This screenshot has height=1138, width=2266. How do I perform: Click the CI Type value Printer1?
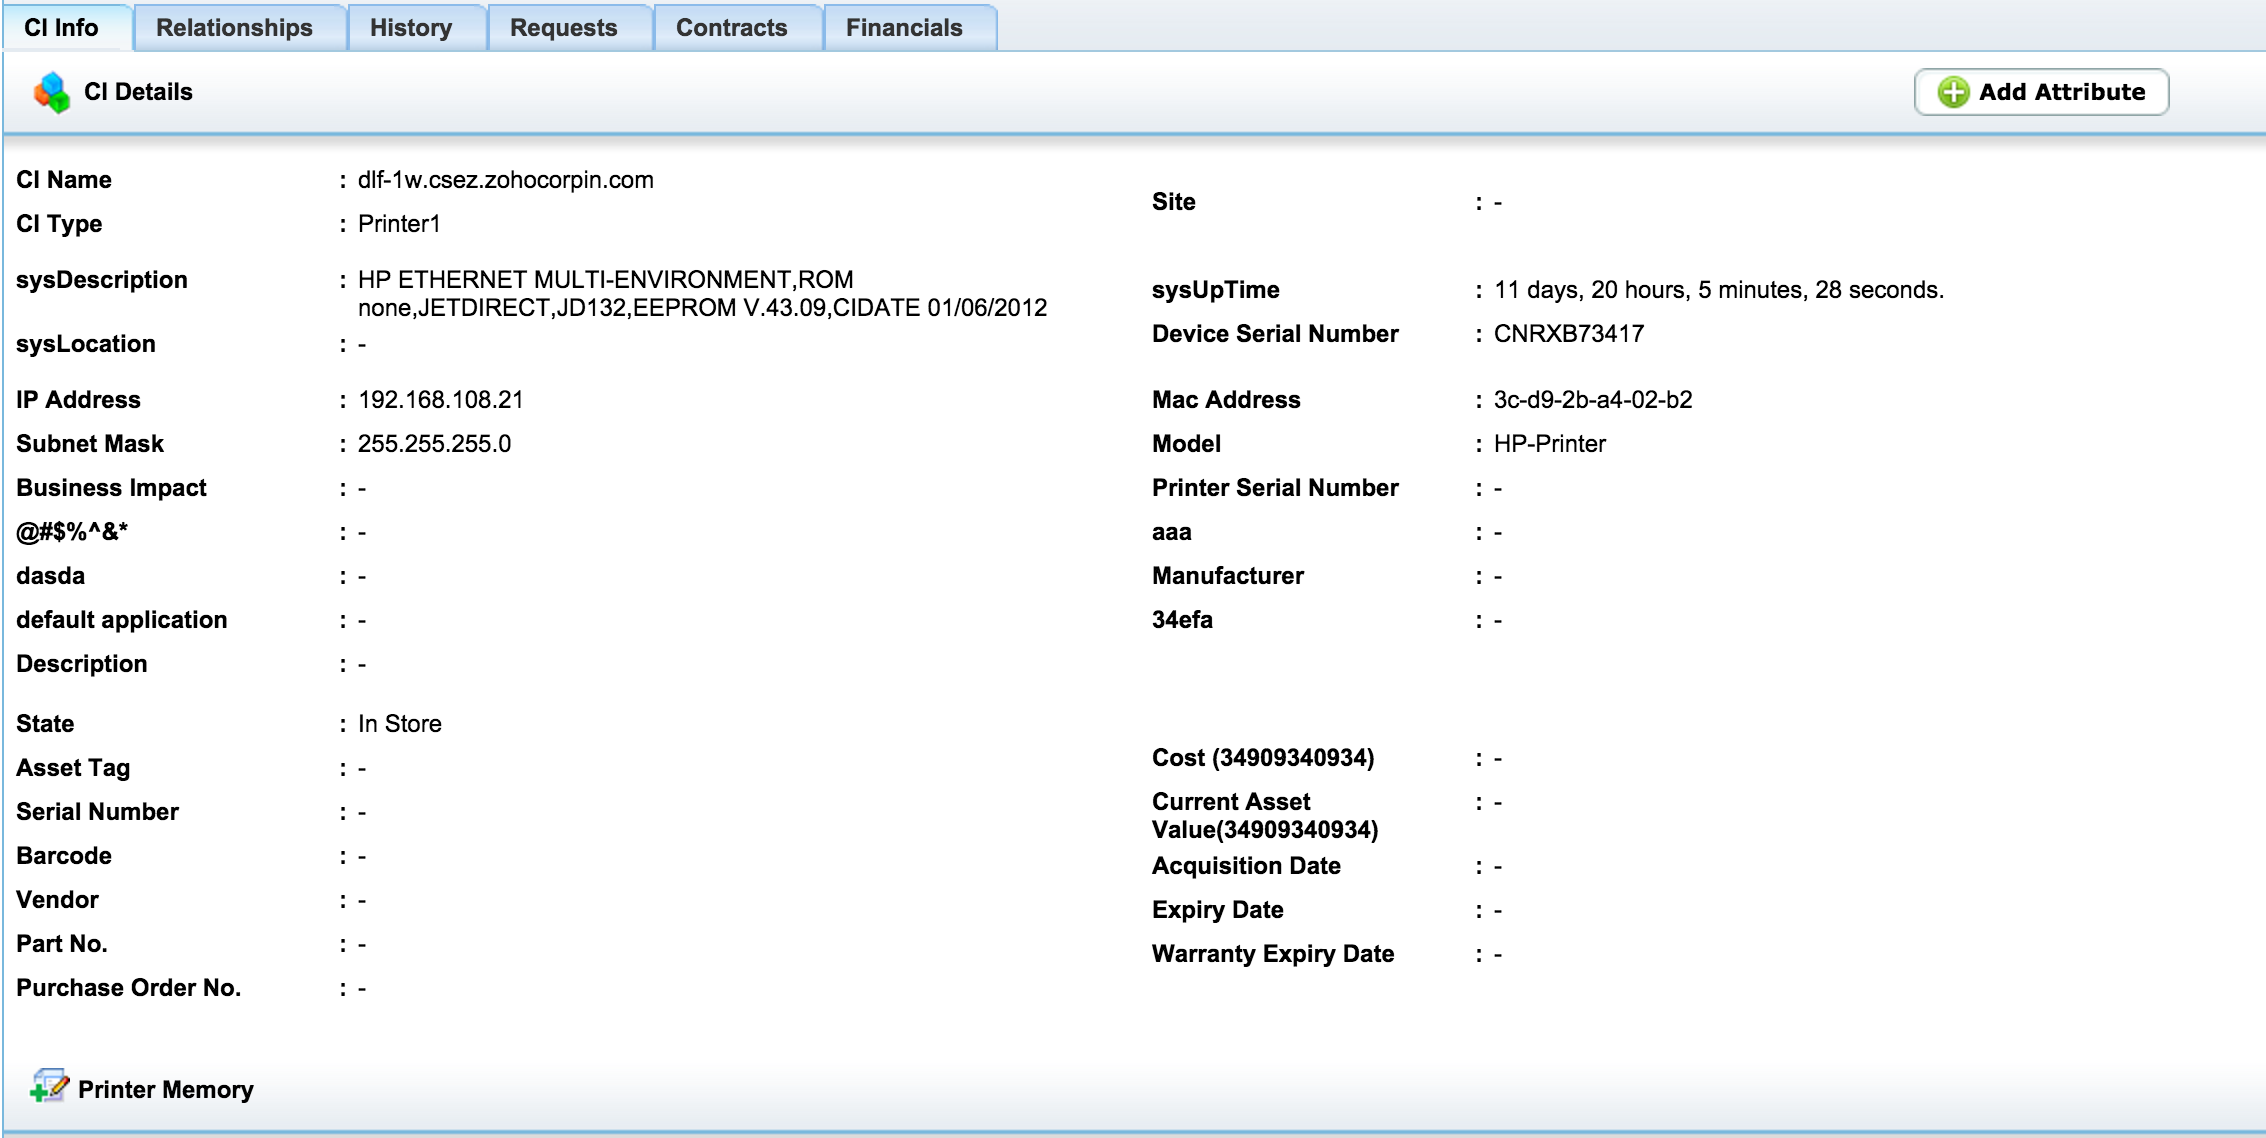(x=398, y=224)
